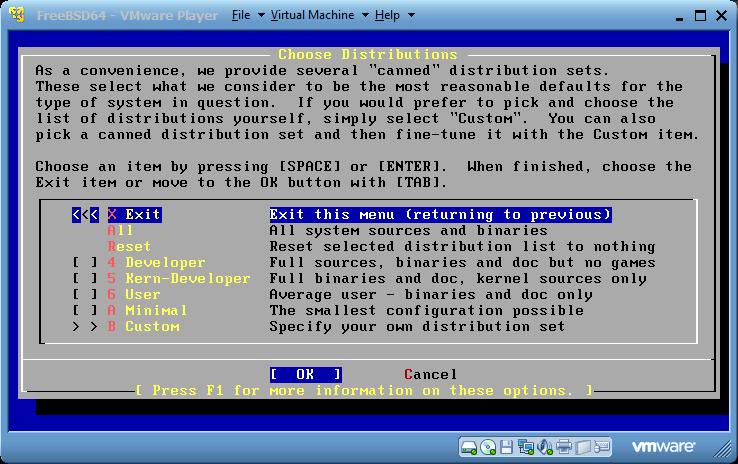This screenshot has width=738, height=464.
Task: Click the OK button
Action: point(305,375)
